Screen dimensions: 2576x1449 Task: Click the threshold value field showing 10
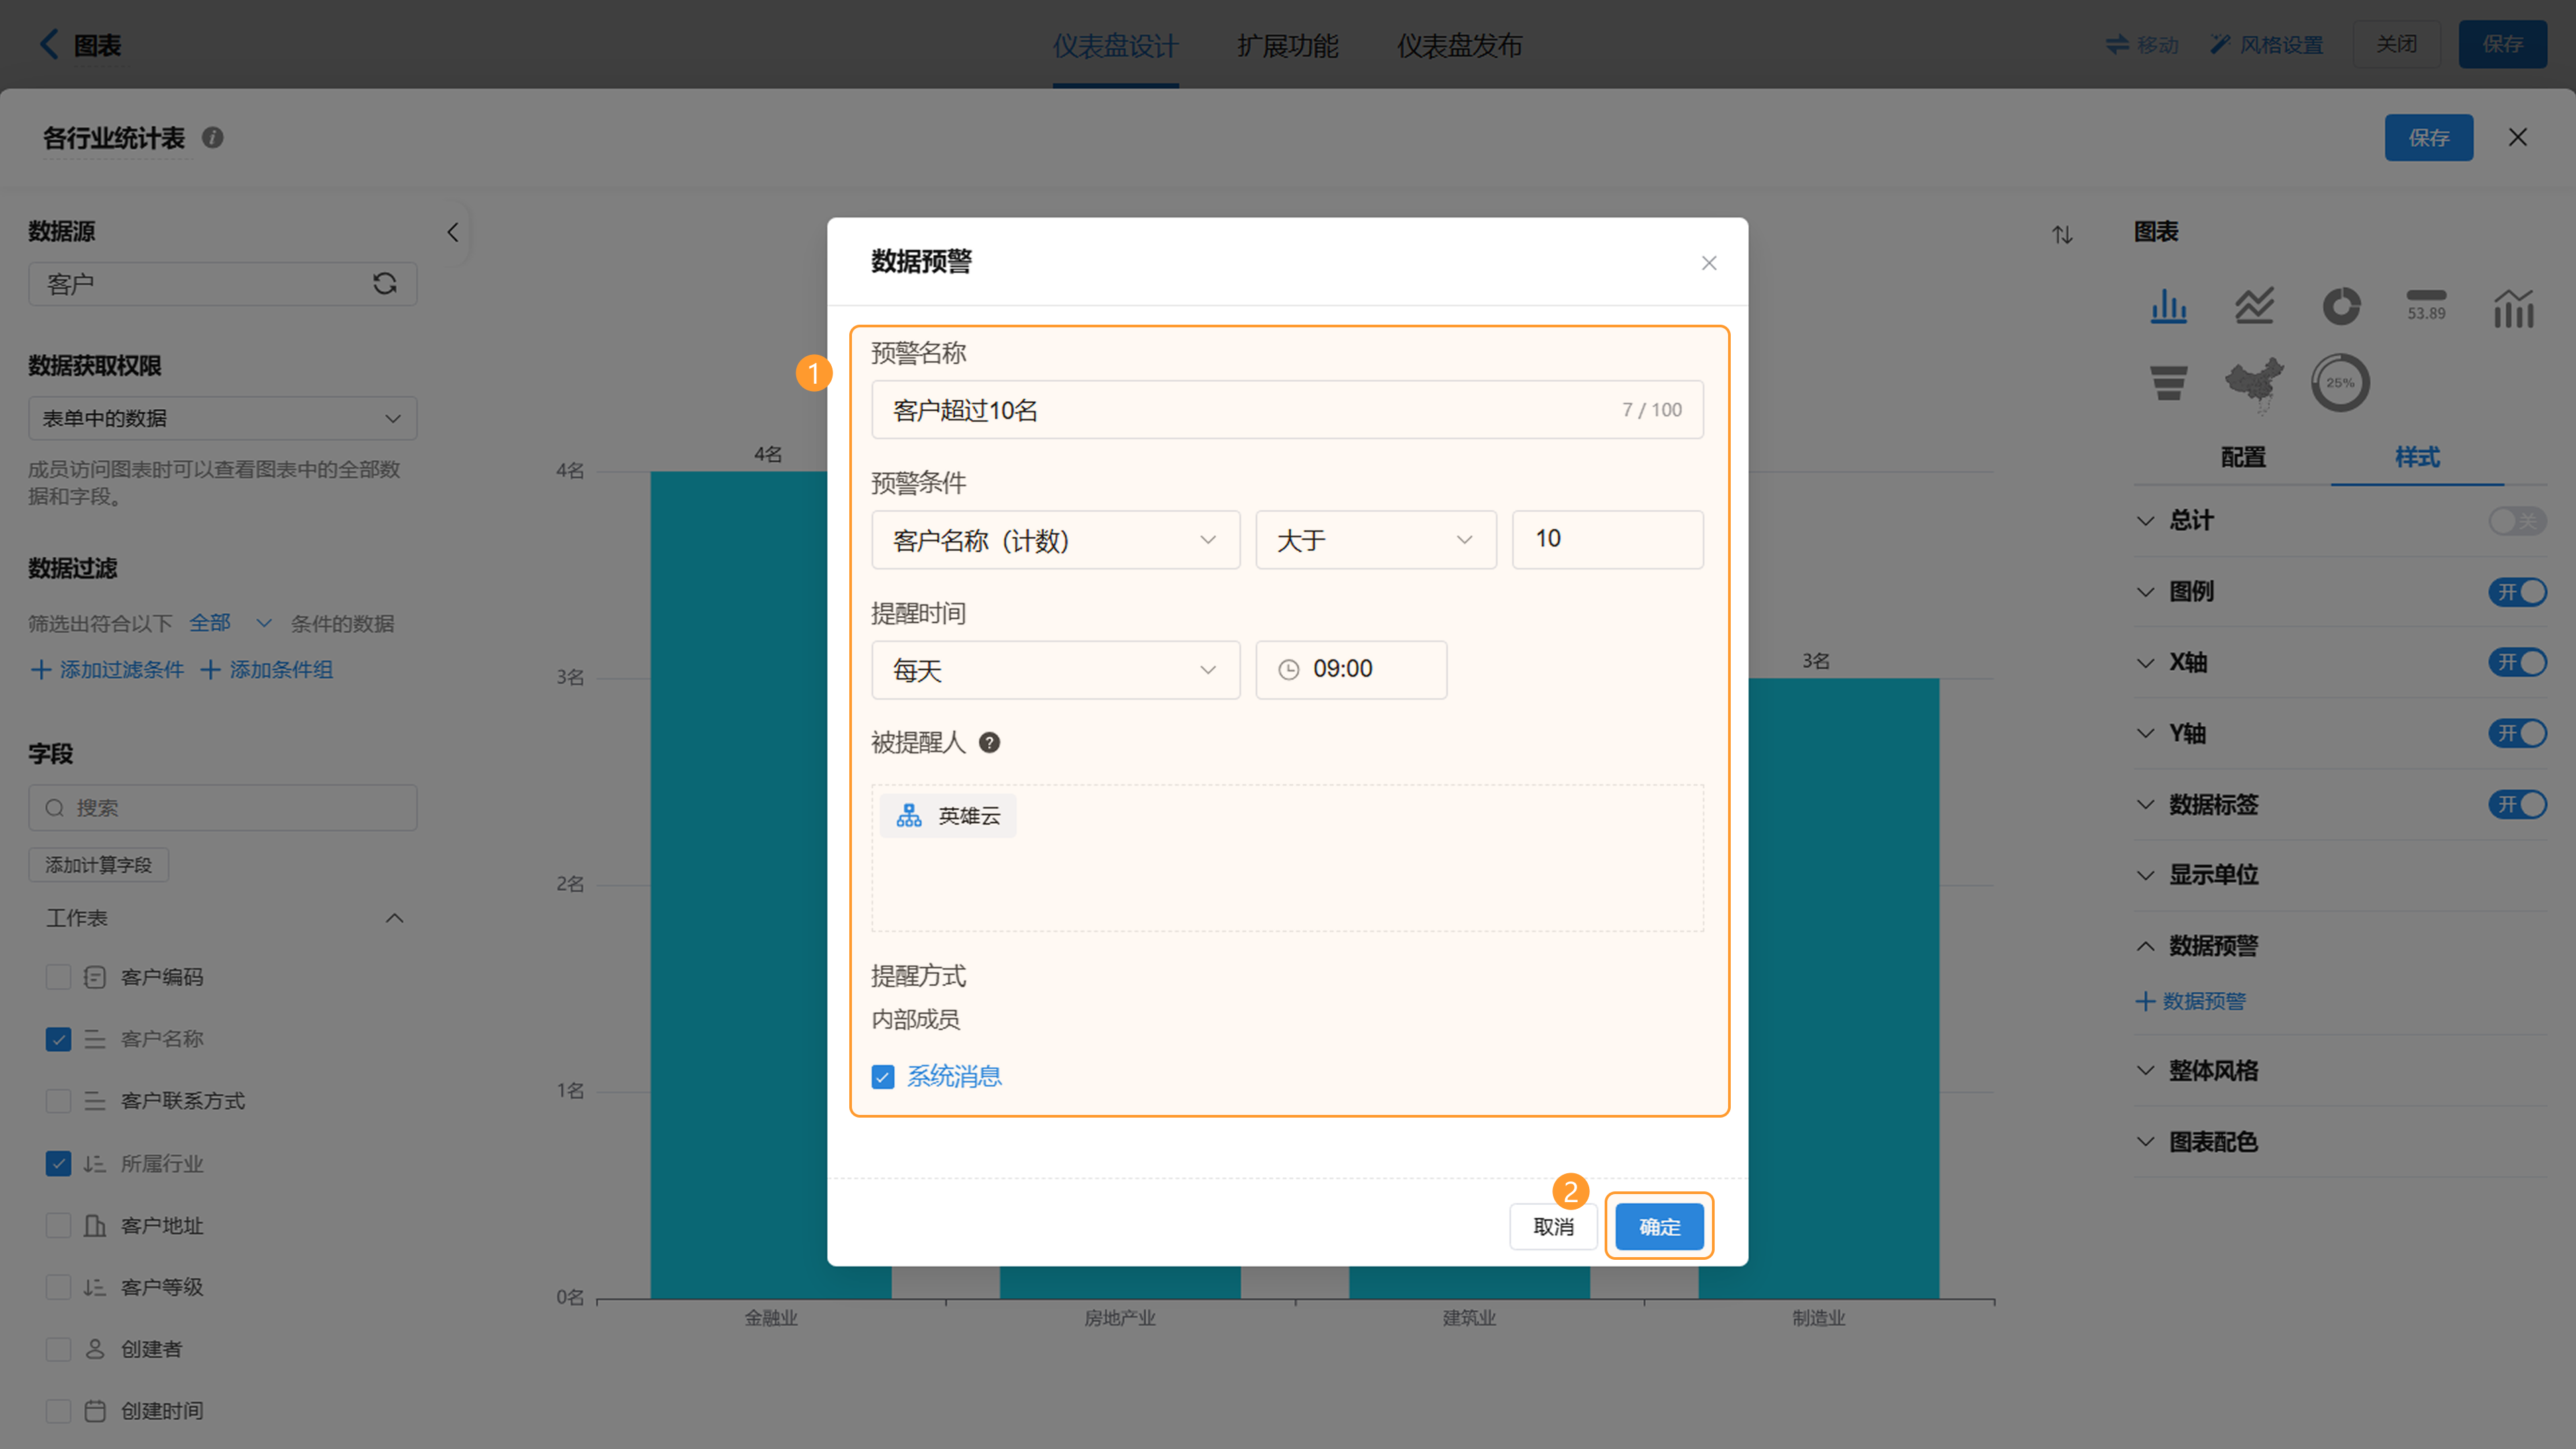tap(1607, 540)
